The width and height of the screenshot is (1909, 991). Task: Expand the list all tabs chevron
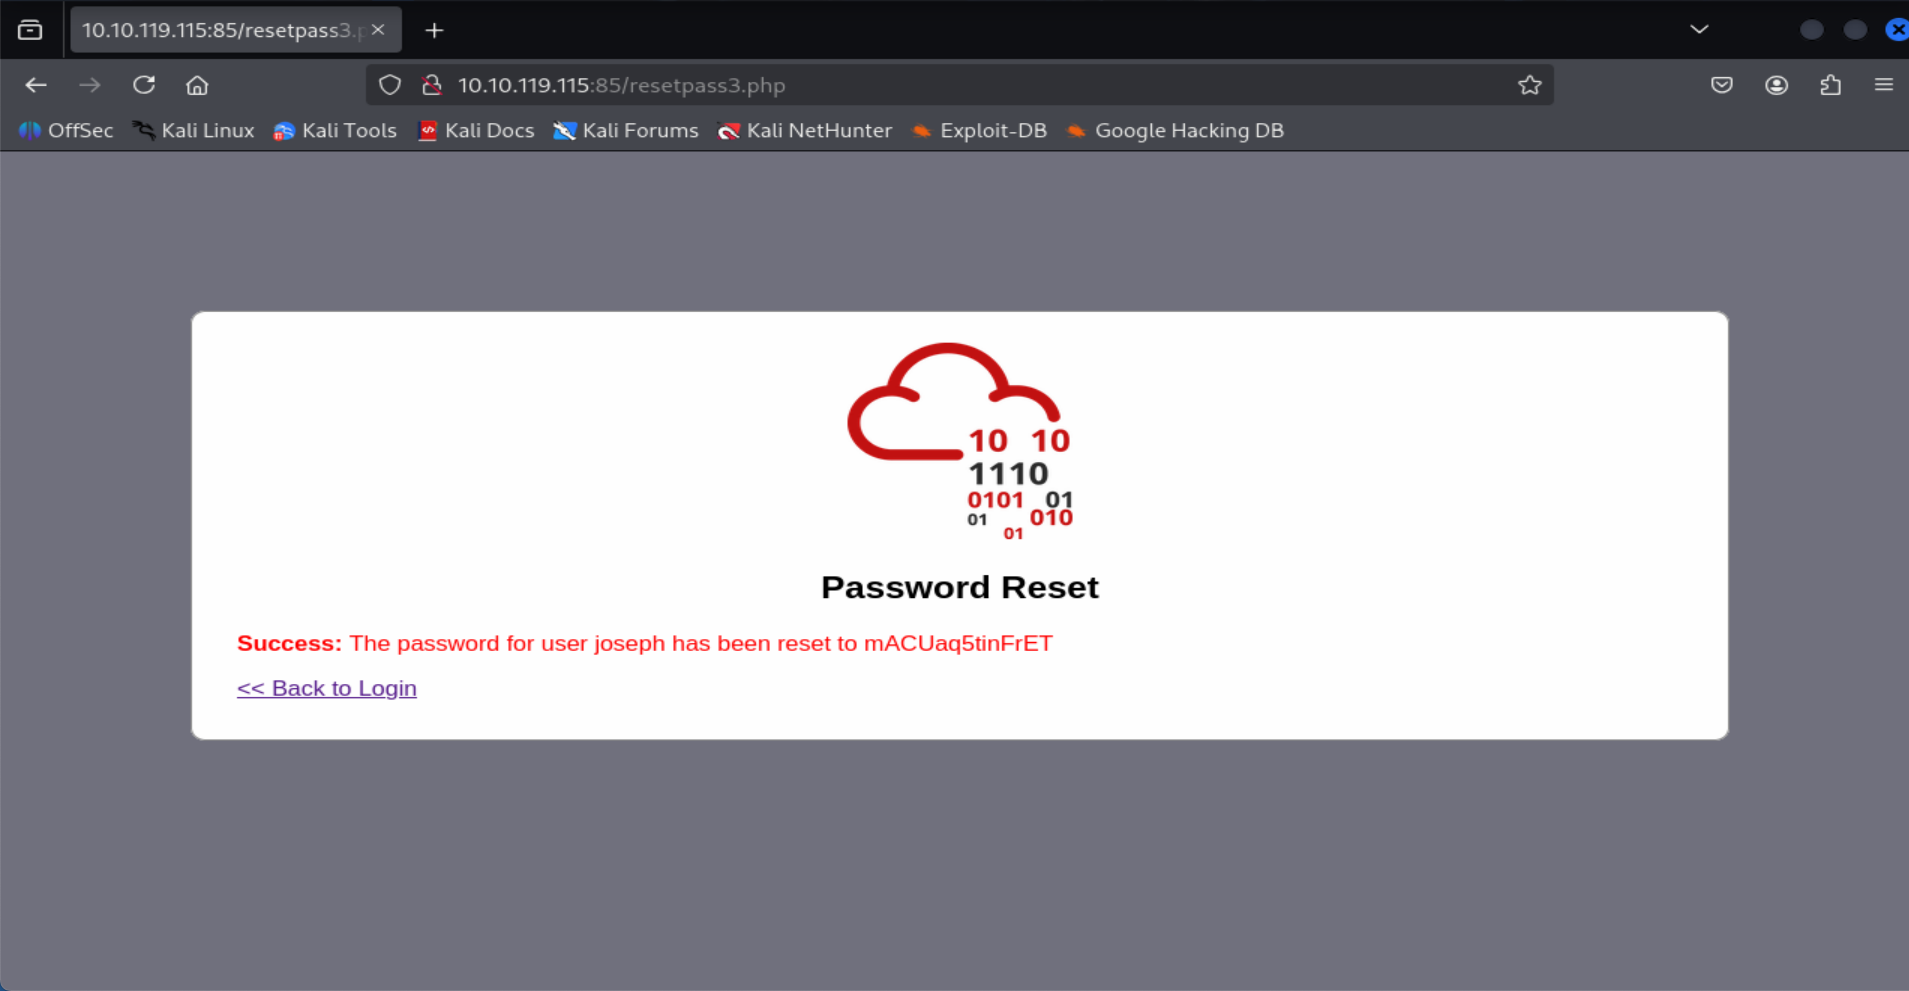tap(1699, 29)
